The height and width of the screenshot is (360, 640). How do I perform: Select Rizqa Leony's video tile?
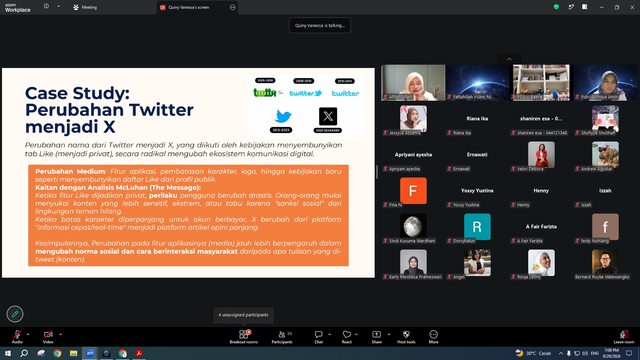(x=541, y=263)
